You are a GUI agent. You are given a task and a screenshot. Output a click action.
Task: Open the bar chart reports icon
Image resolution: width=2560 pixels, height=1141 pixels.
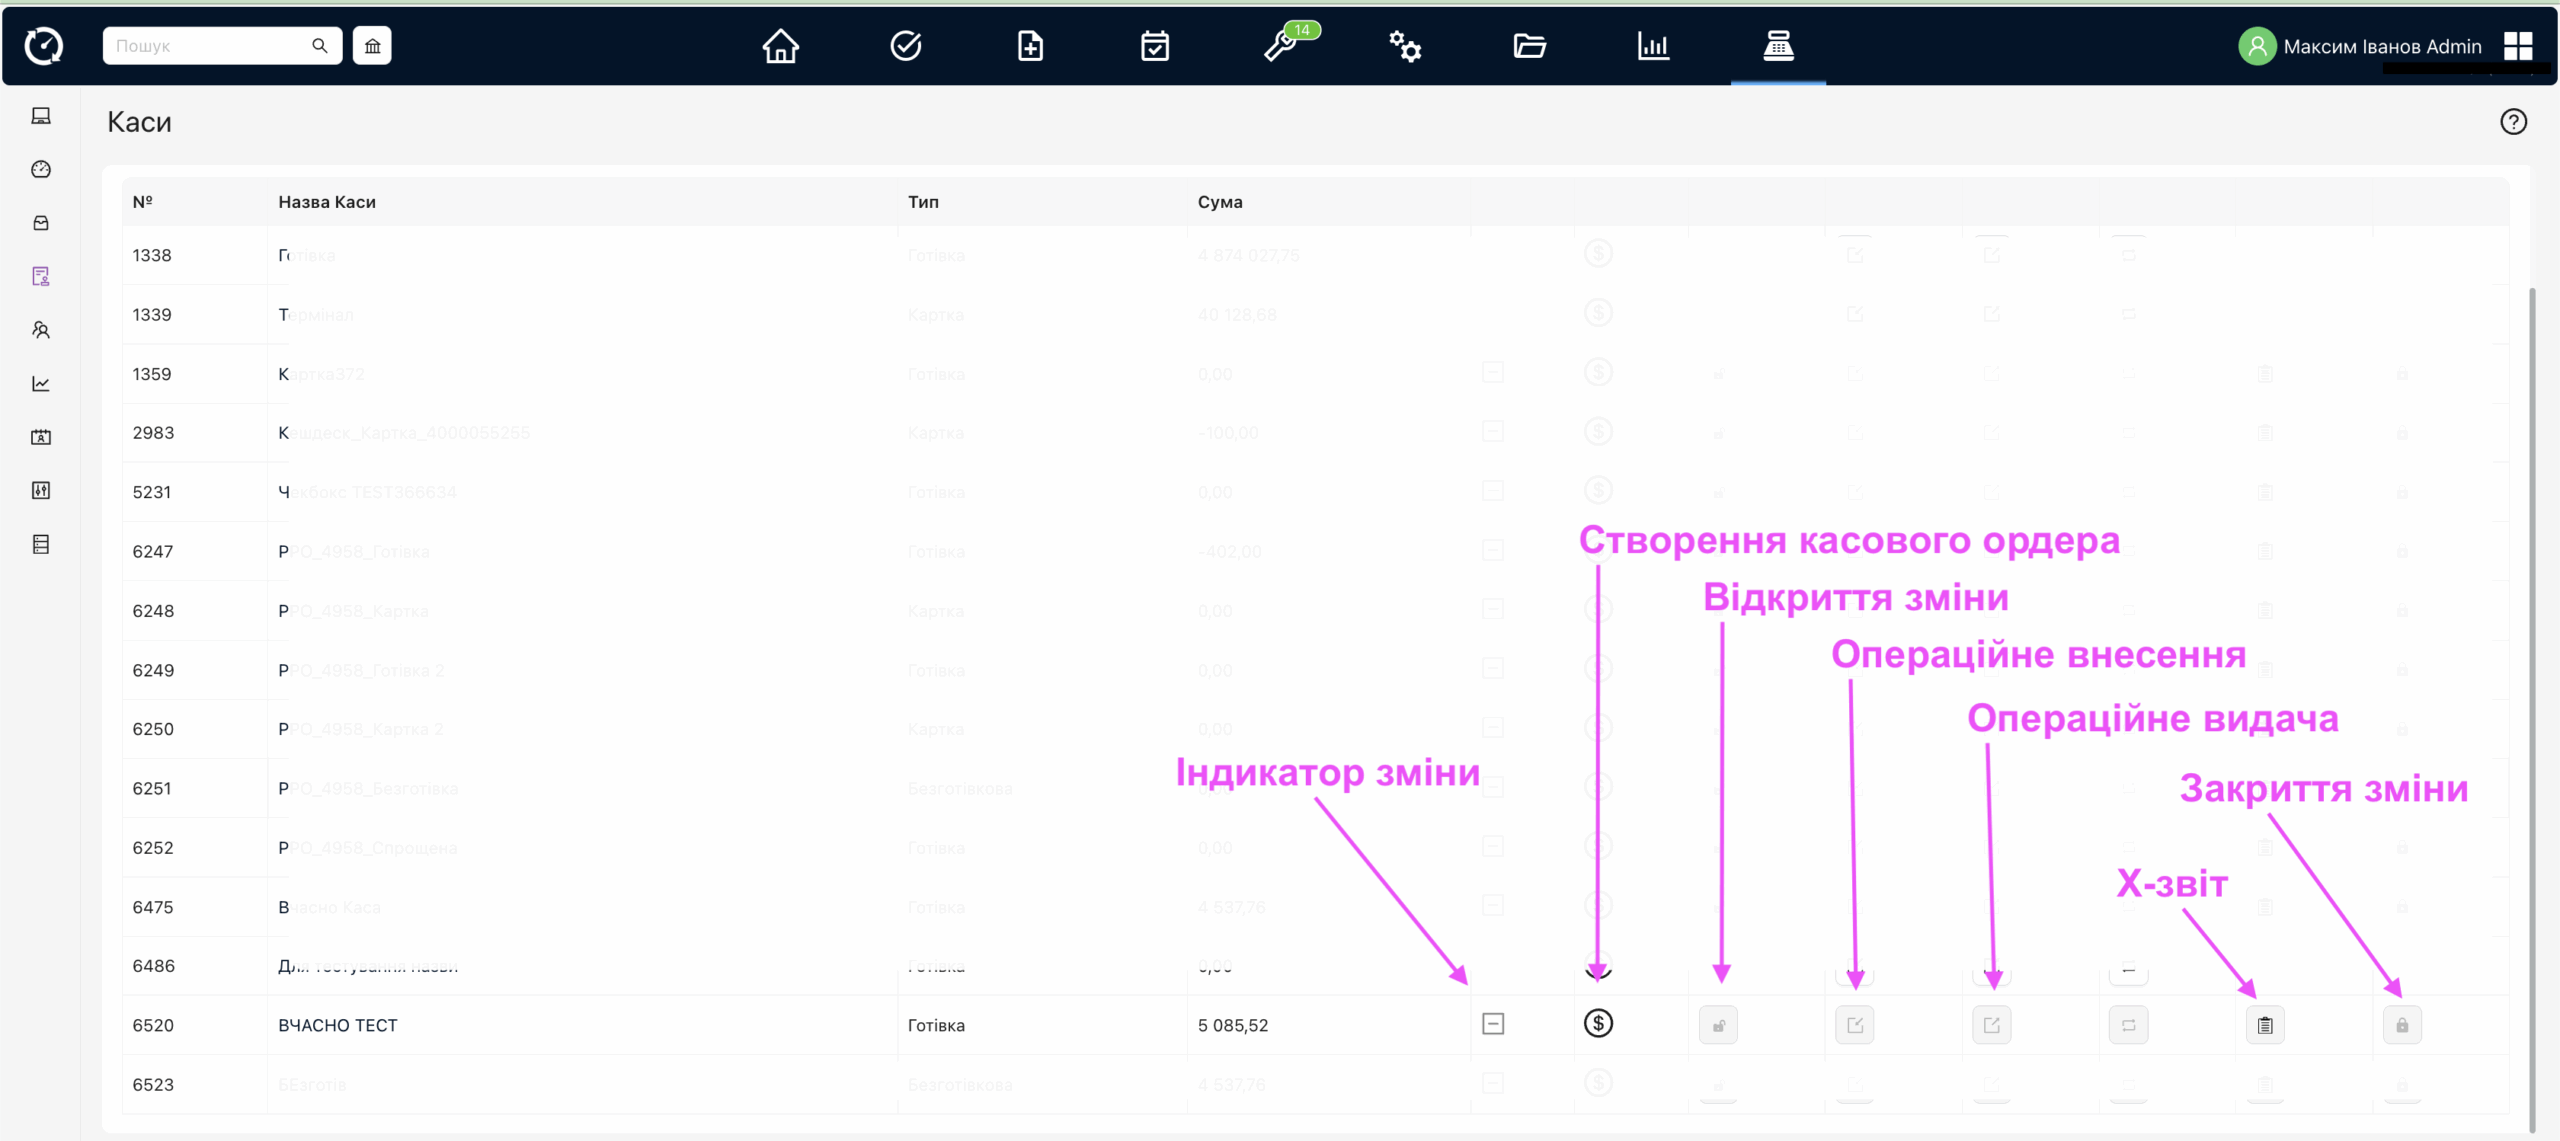(x=1653, y=46)
